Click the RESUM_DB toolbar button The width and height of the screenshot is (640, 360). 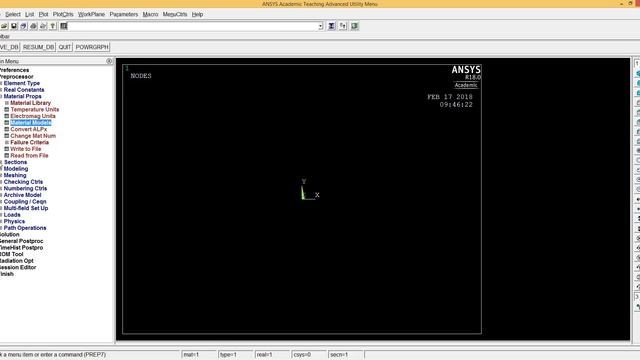pos(38,47)
